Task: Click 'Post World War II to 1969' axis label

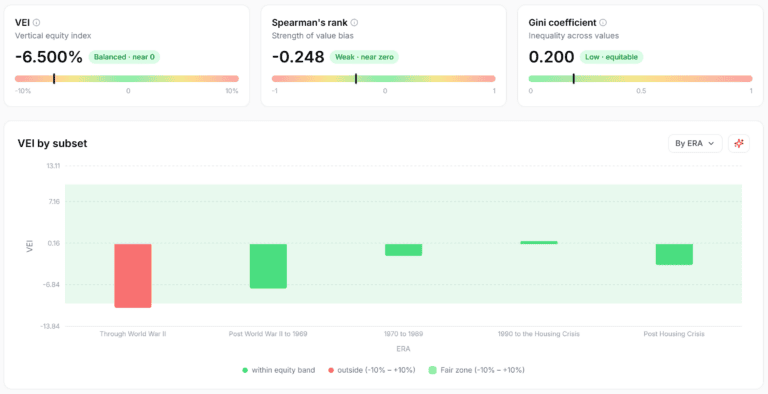Action: 268,334
